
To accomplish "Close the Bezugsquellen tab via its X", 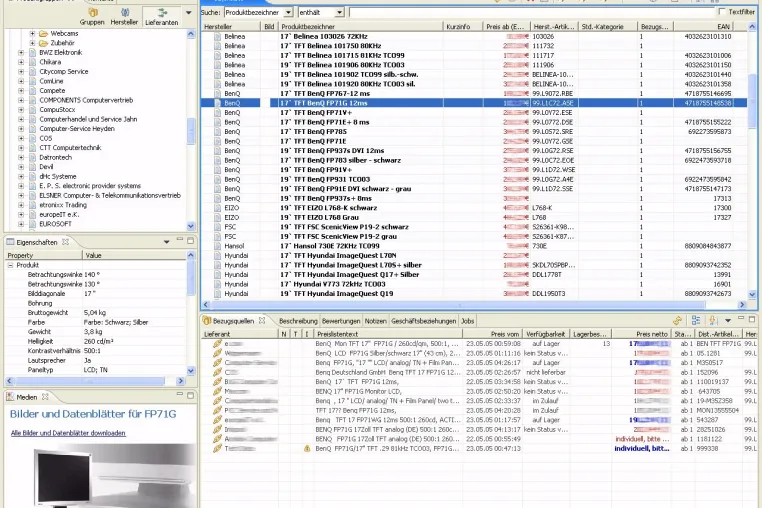I will (262, 320).
